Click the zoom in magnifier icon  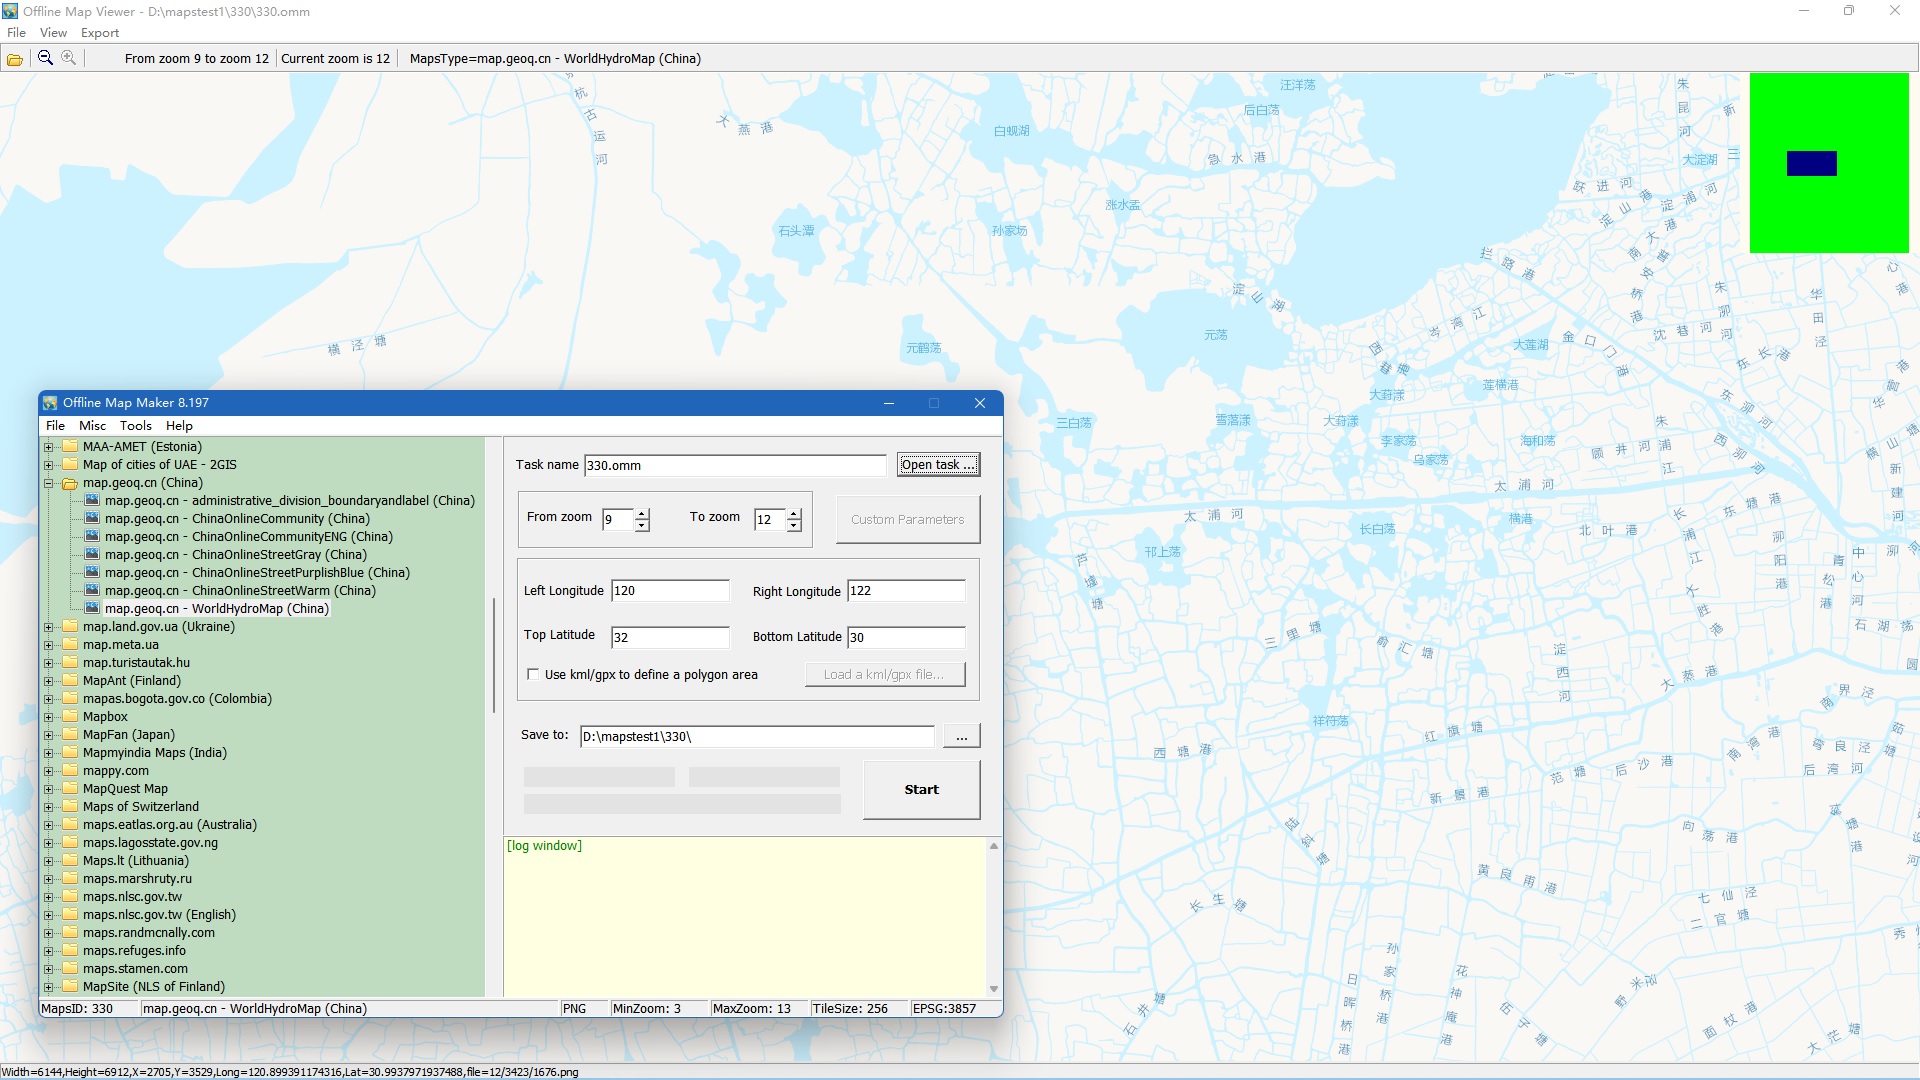(68, 58)
